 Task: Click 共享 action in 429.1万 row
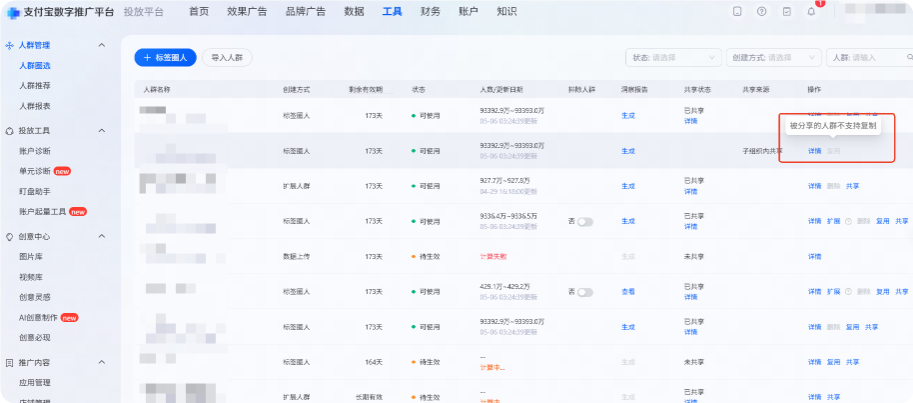[902, 292]
